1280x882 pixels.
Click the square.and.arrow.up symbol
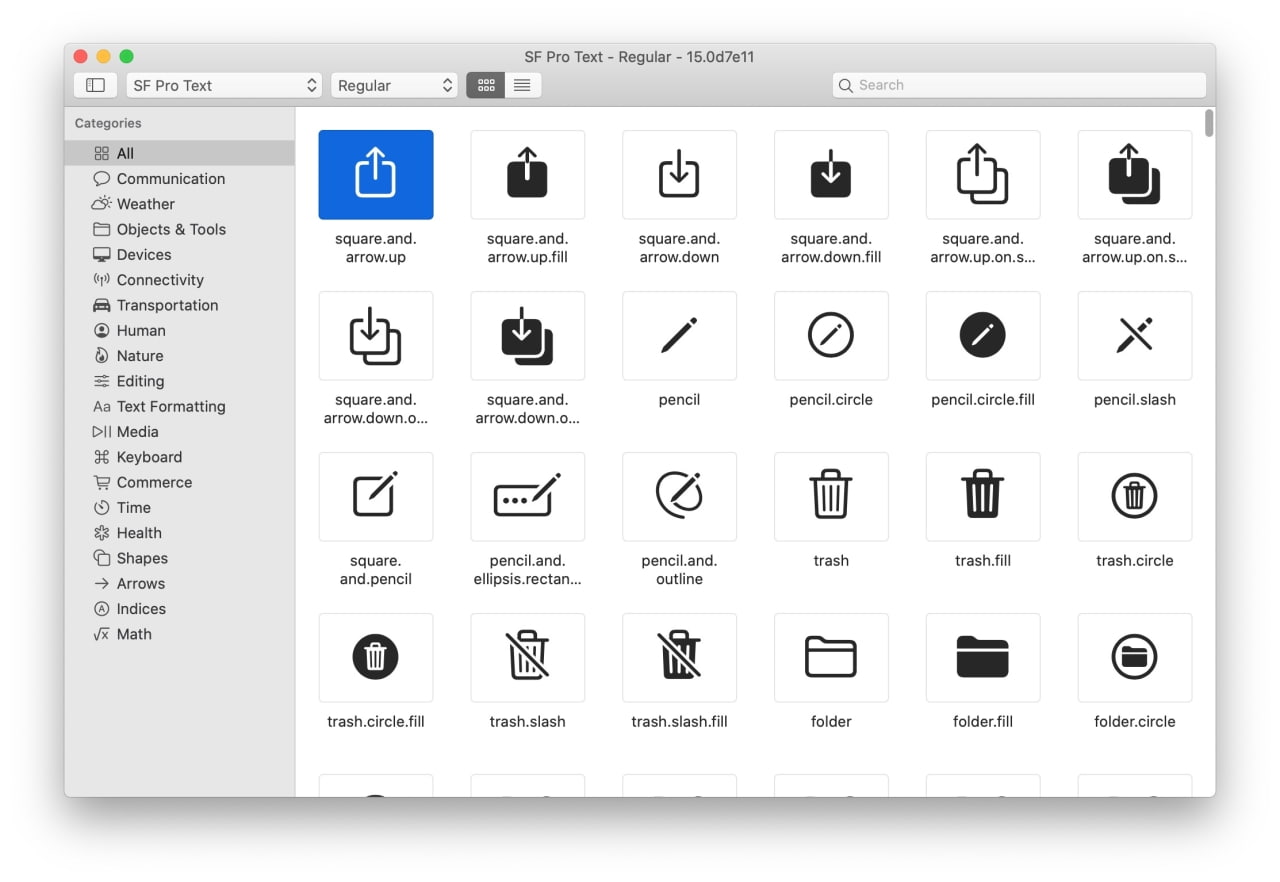tap(376, 174)
